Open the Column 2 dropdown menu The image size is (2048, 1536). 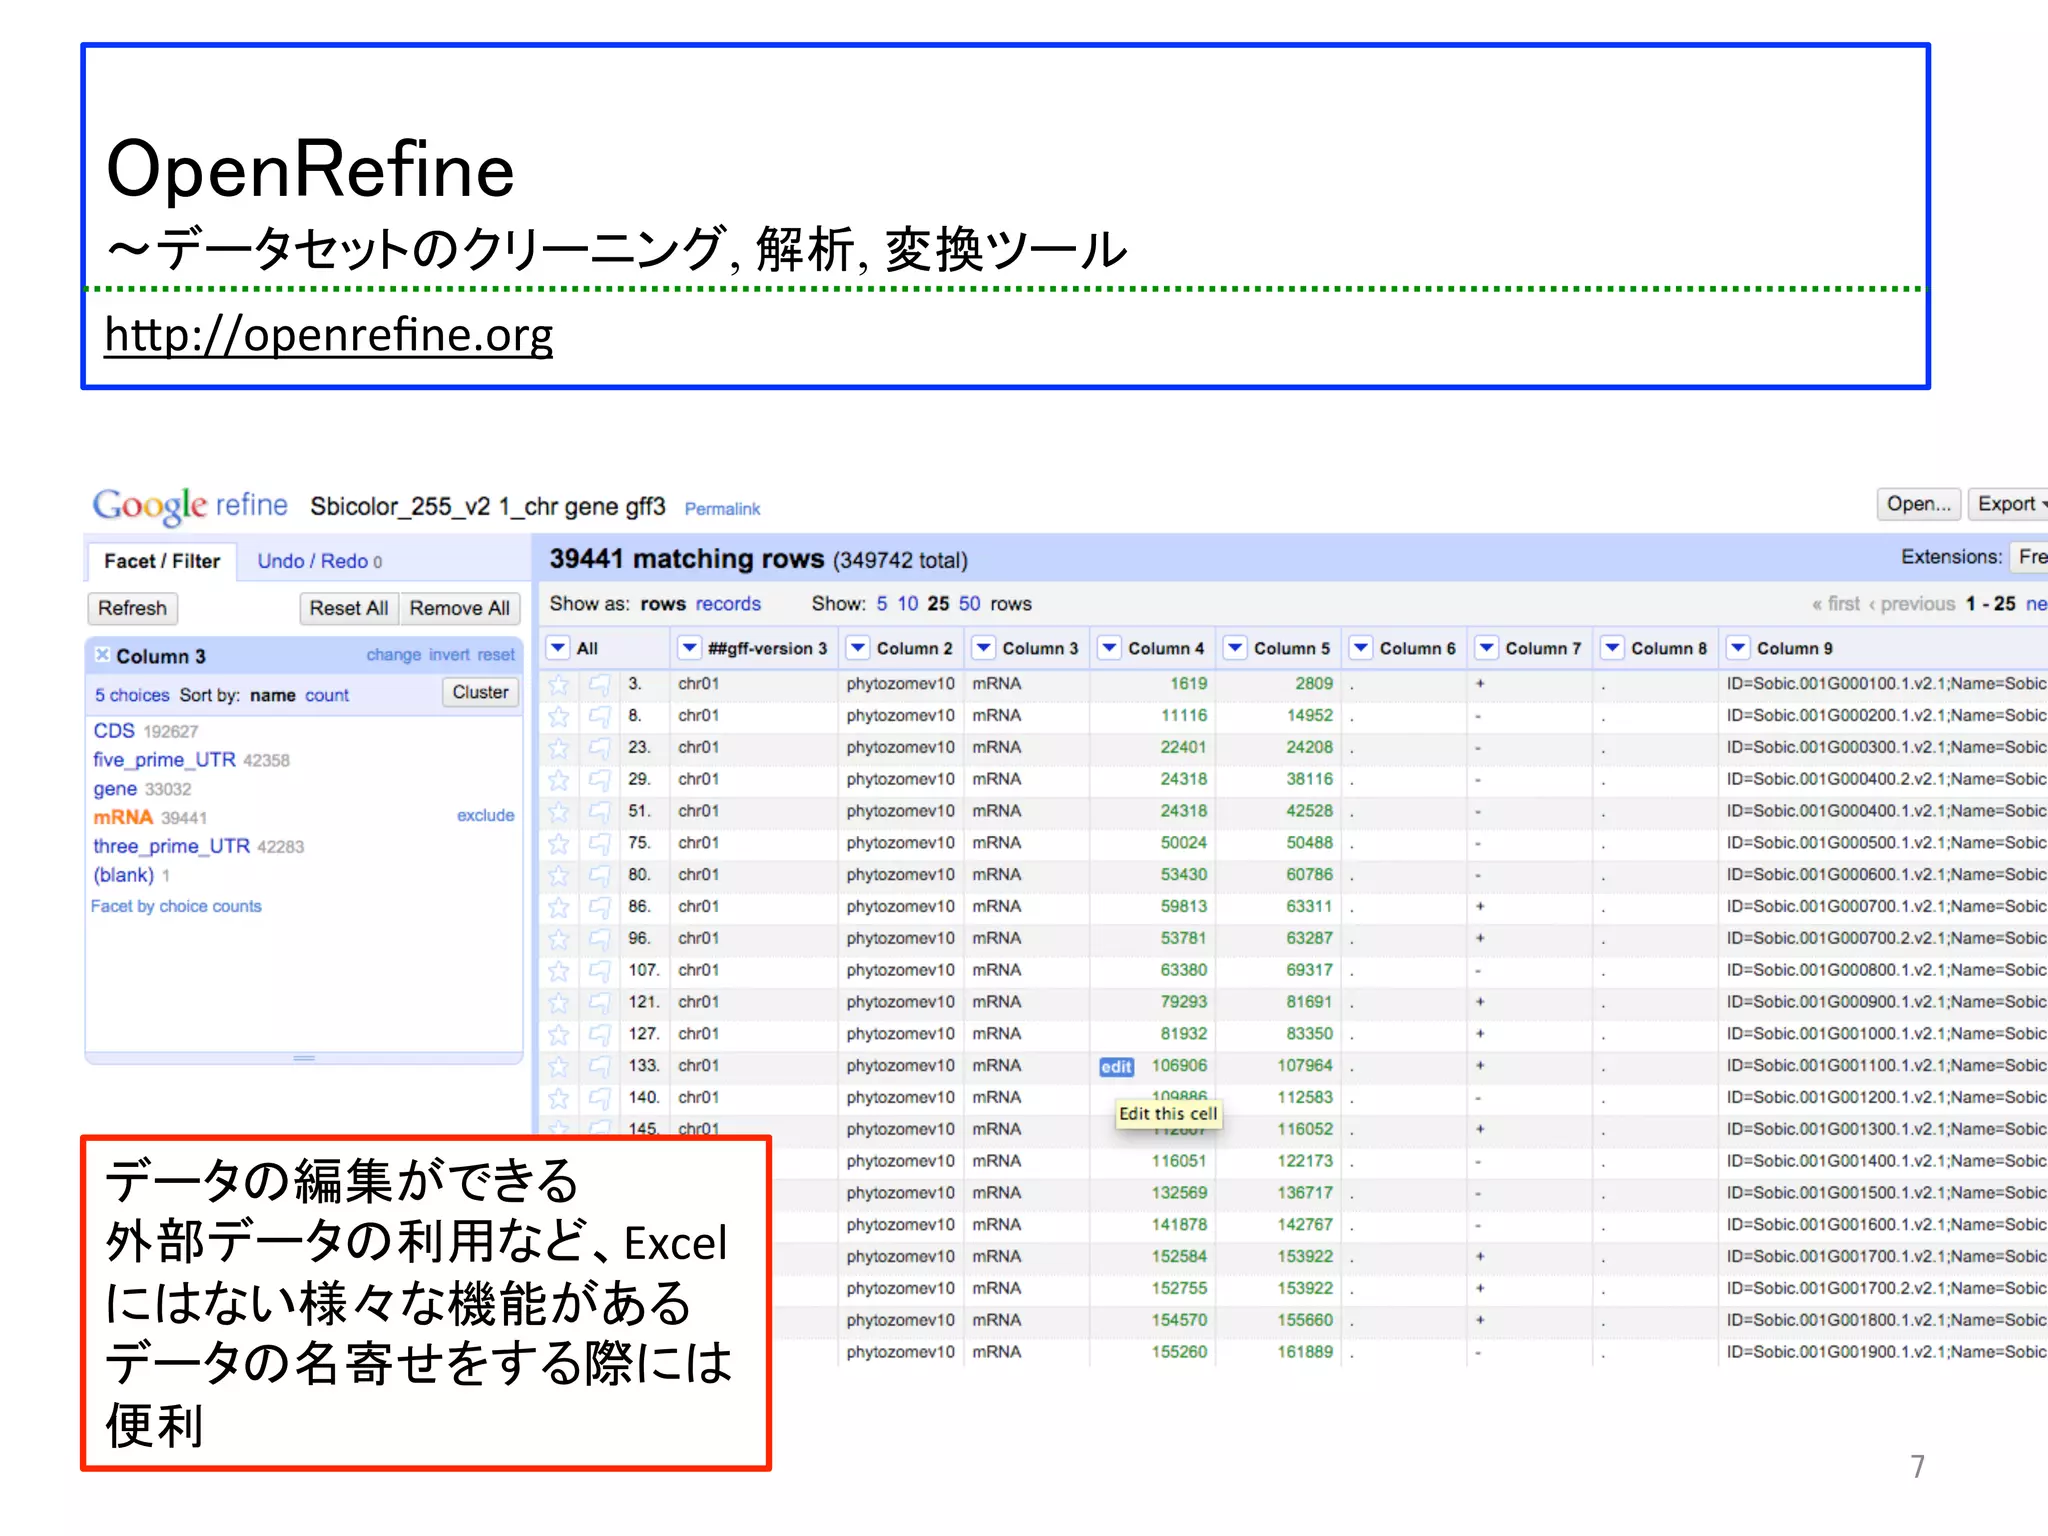[x=858, y=648]
